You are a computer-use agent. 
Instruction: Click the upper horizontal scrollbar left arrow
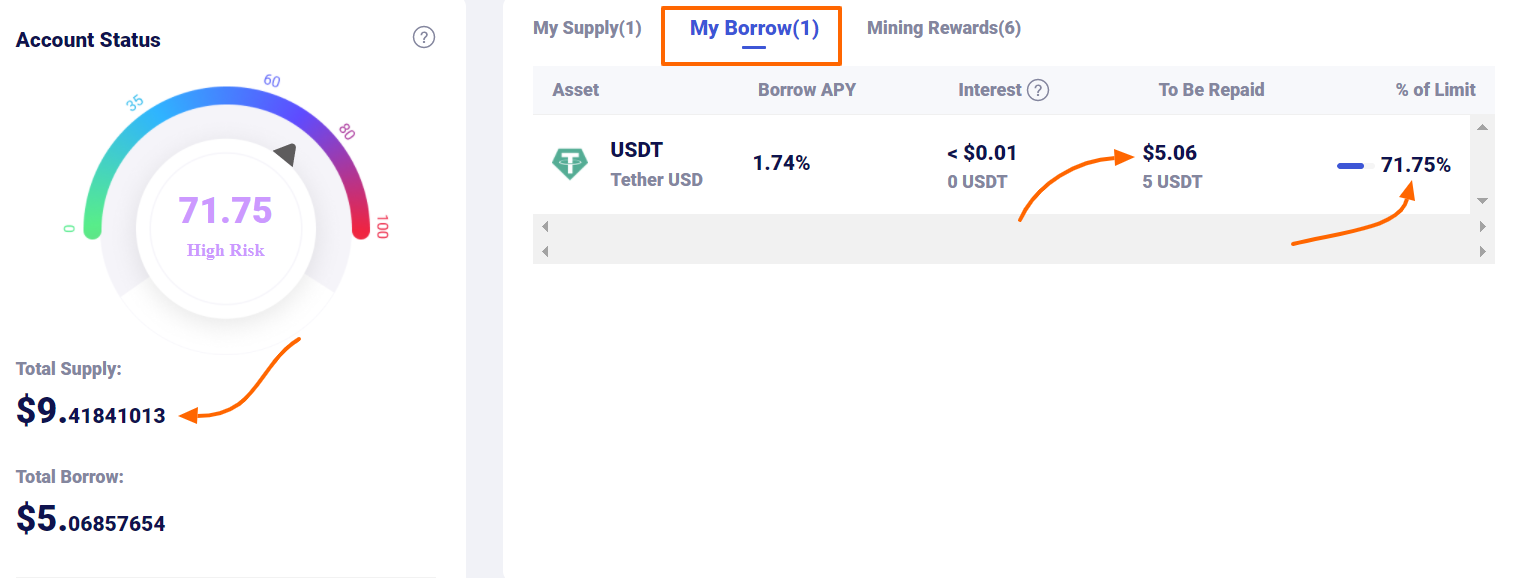tap(545, 227)
